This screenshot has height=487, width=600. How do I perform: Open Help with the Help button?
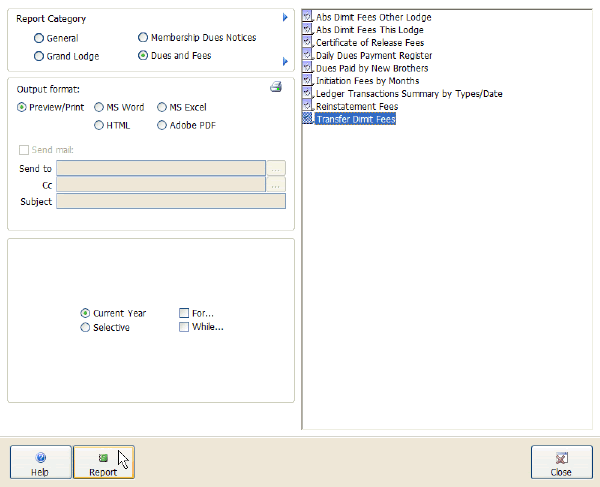[40, 463]
